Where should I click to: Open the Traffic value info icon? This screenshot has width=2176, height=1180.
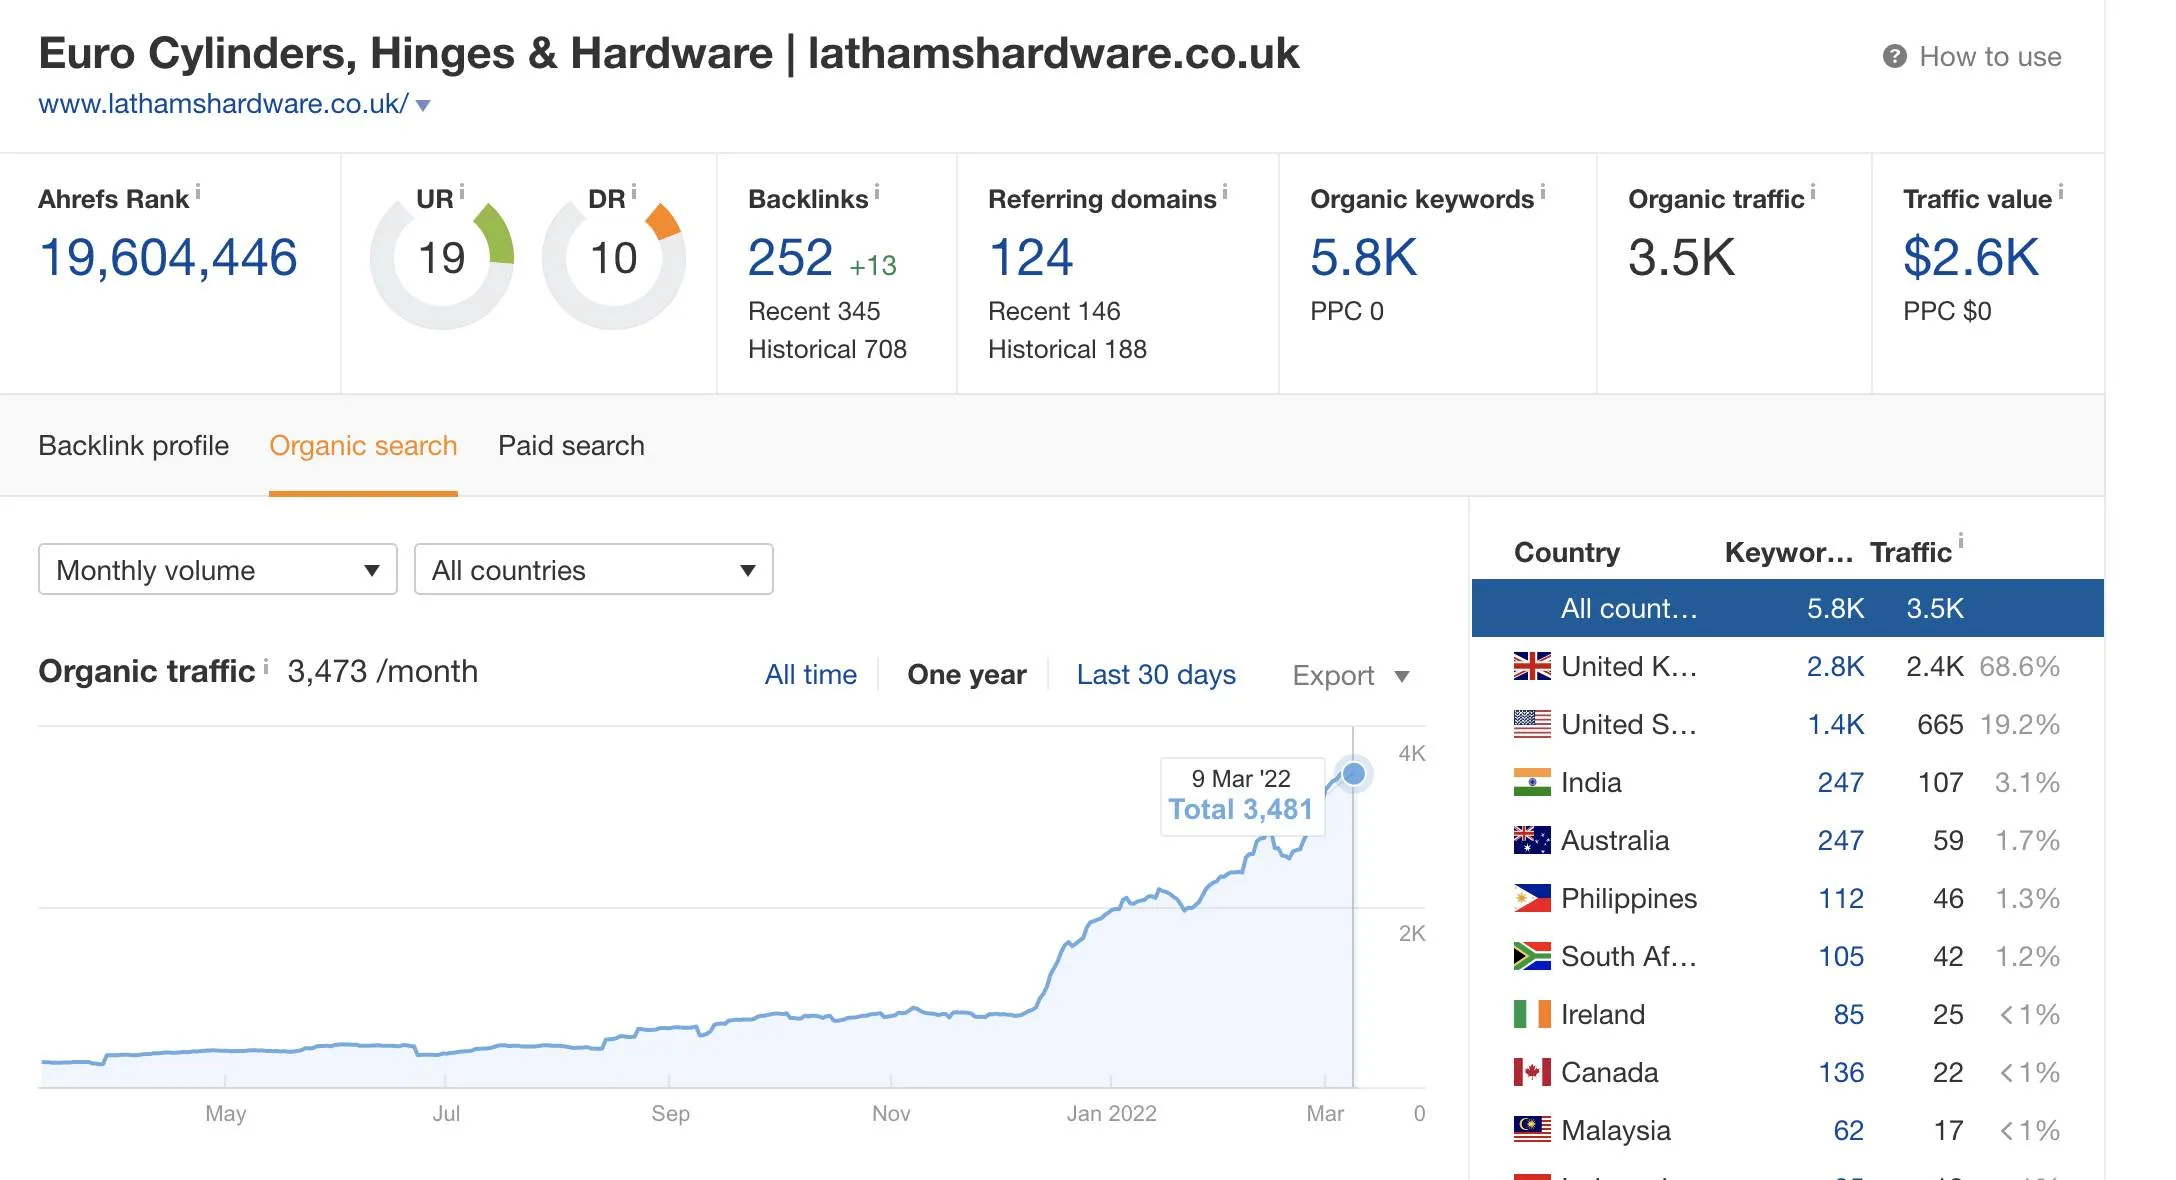[2061, 190]
